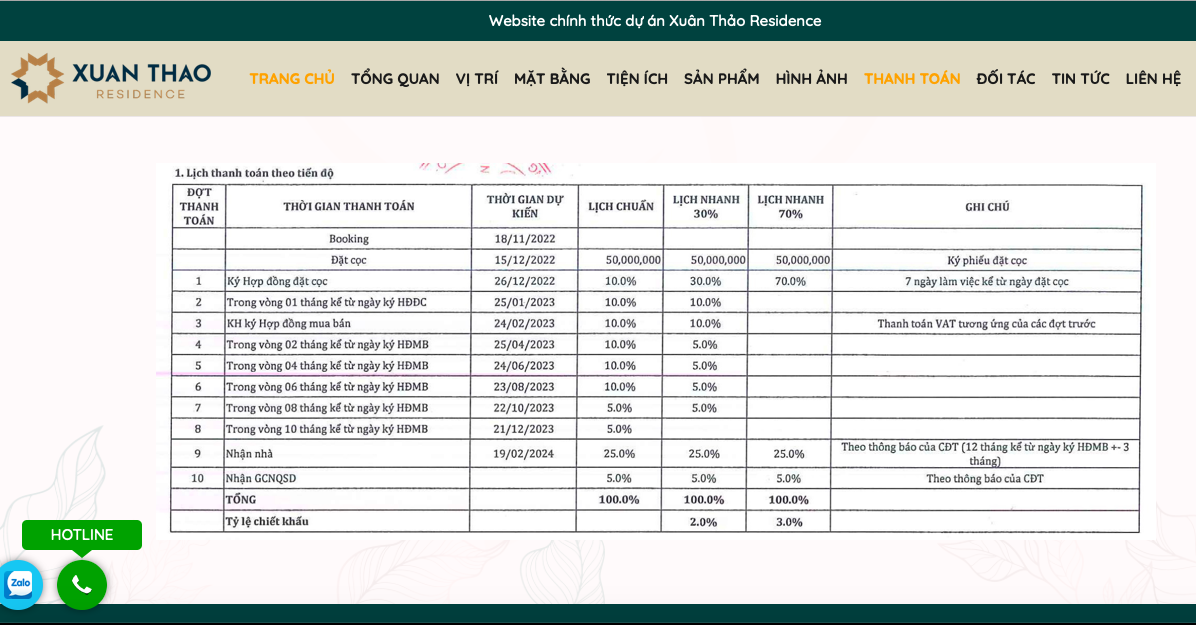Viewport: 1196px width, 625px height.
Task: Click the Xuan Thao star logo emblem
Action: tap(37, 79)
